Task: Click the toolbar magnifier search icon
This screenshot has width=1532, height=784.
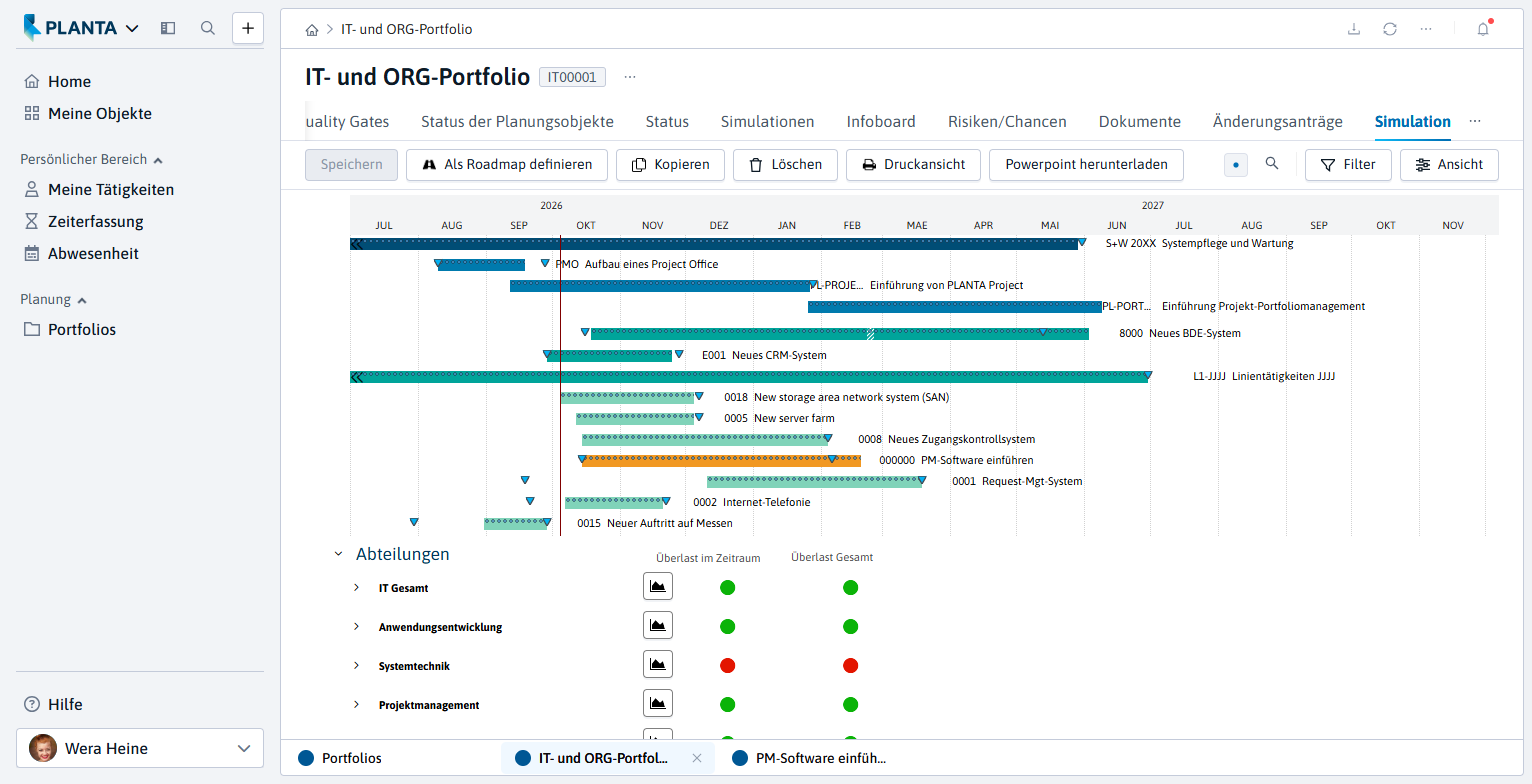Action: pos(1272,164)
